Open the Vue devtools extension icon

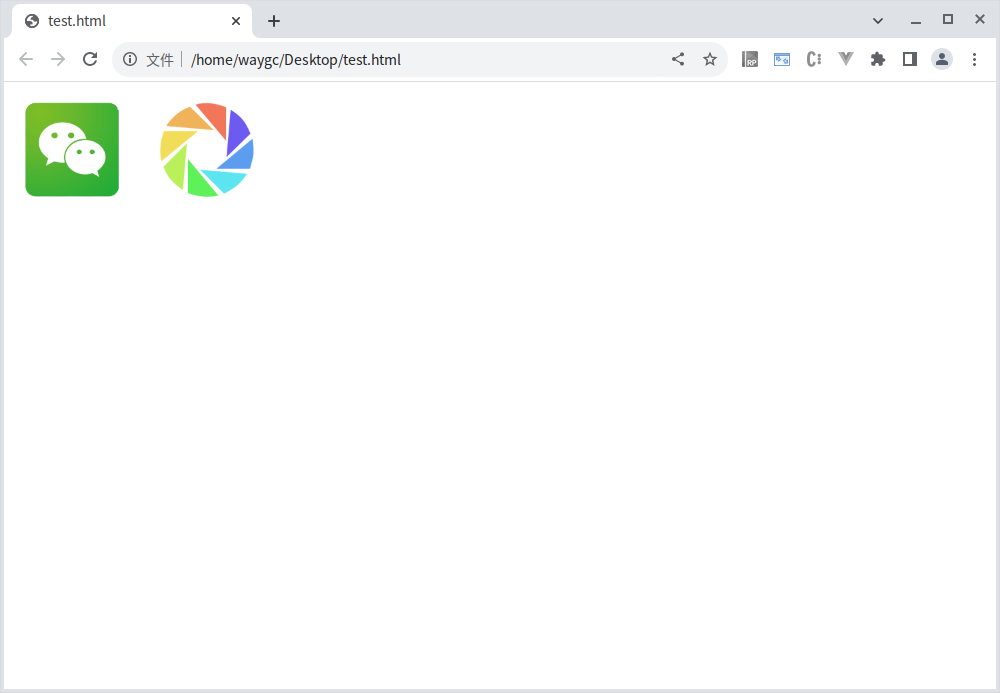pos(846,59)
